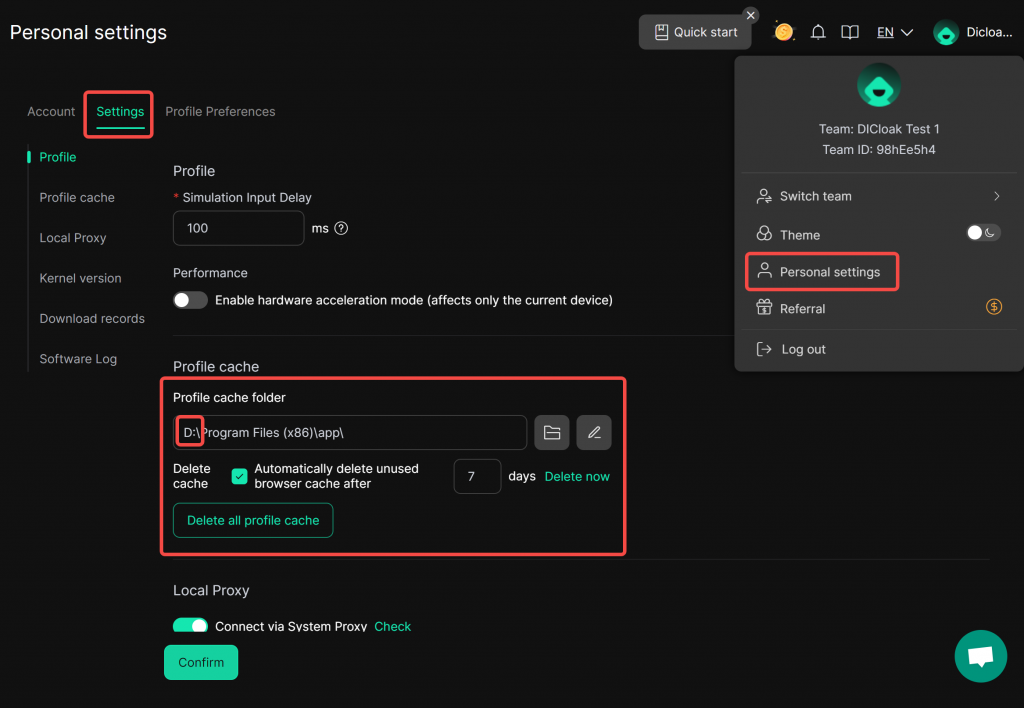Click the Simulation Input Delay field
The height and width of the screenshot is (708, 1024).
click(x=238, y=228)
